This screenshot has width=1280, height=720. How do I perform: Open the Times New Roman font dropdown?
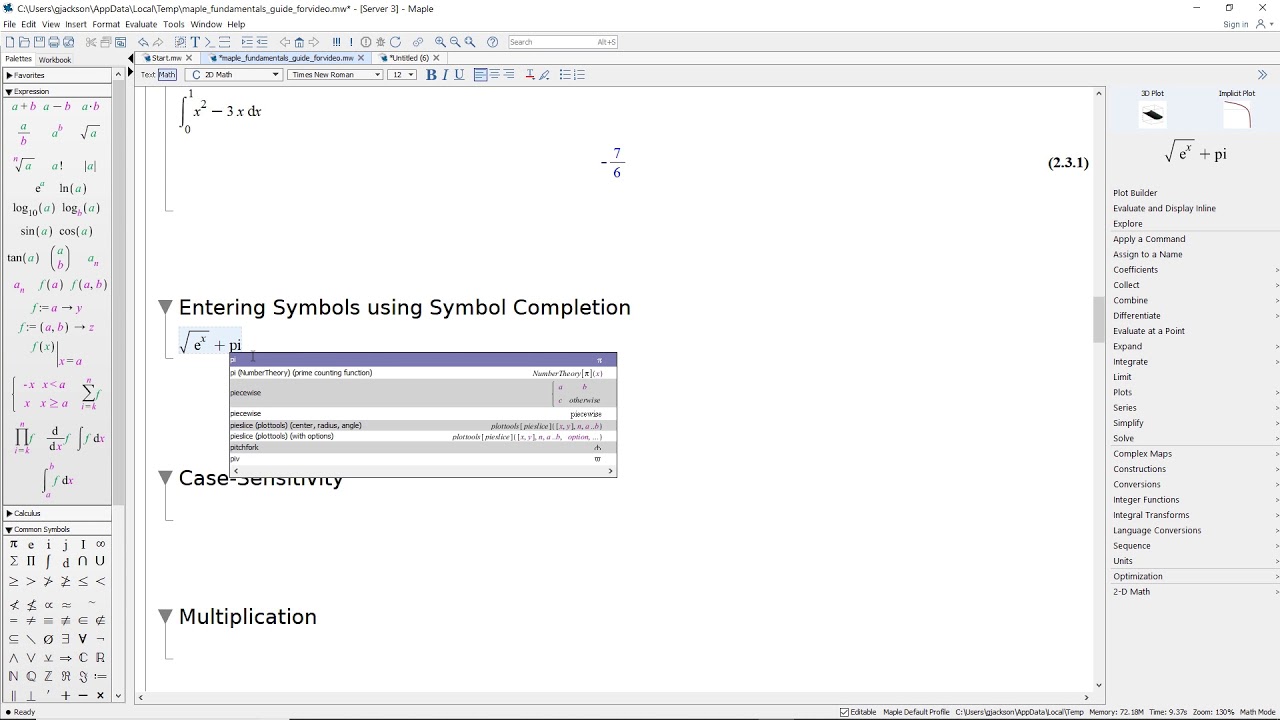click(x=335, y=74)
